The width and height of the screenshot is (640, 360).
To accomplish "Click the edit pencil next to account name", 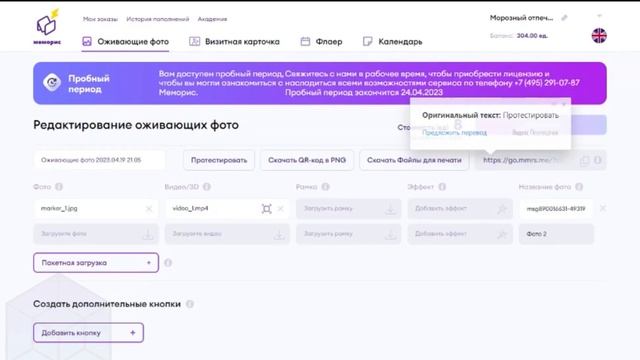I will click(564, 18).
